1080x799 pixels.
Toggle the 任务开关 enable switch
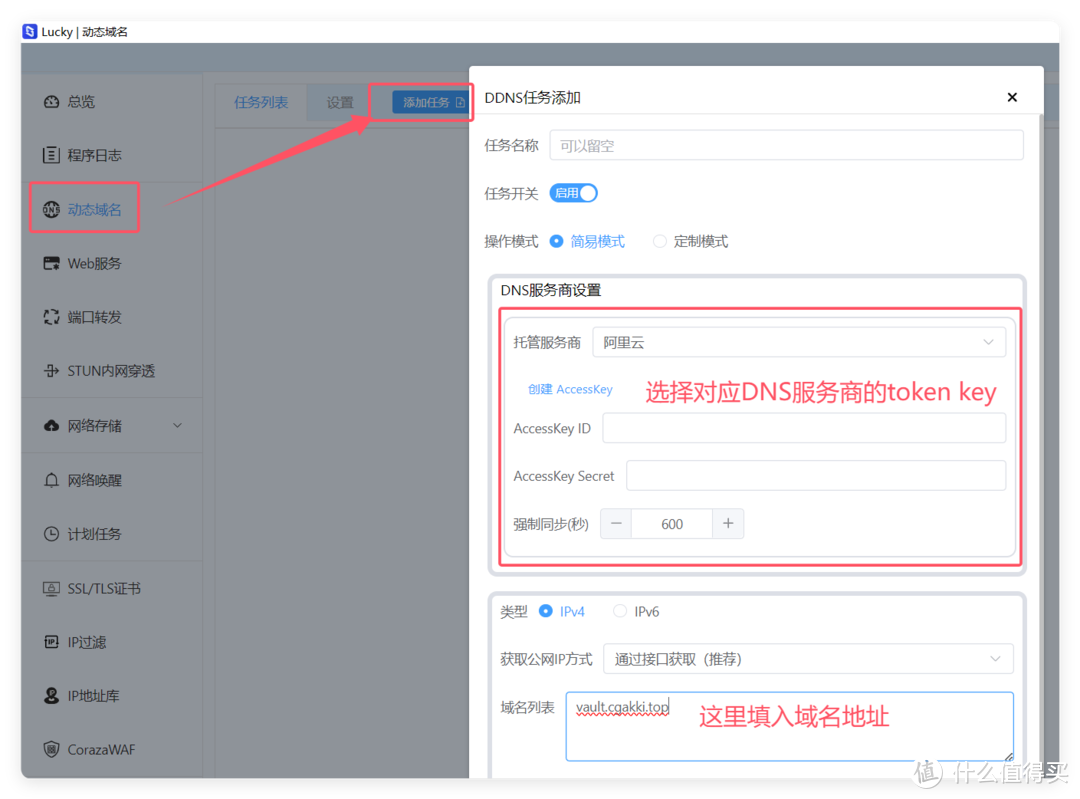(x=573, y=193)
